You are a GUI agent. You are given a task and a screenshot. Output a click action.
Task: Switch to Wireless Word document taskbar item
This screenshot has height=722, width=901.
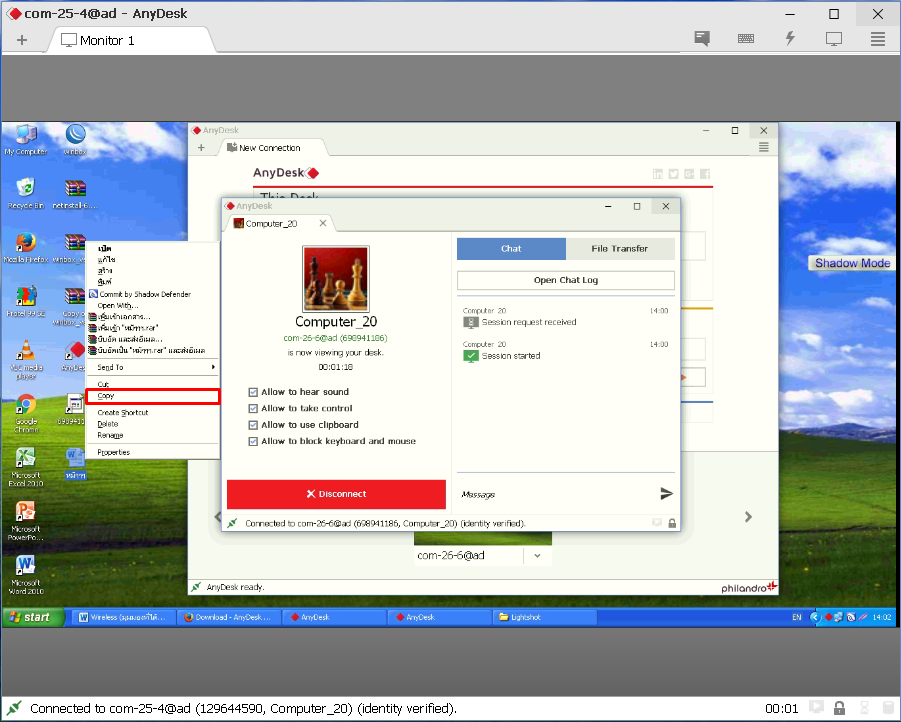coord(122,617)
